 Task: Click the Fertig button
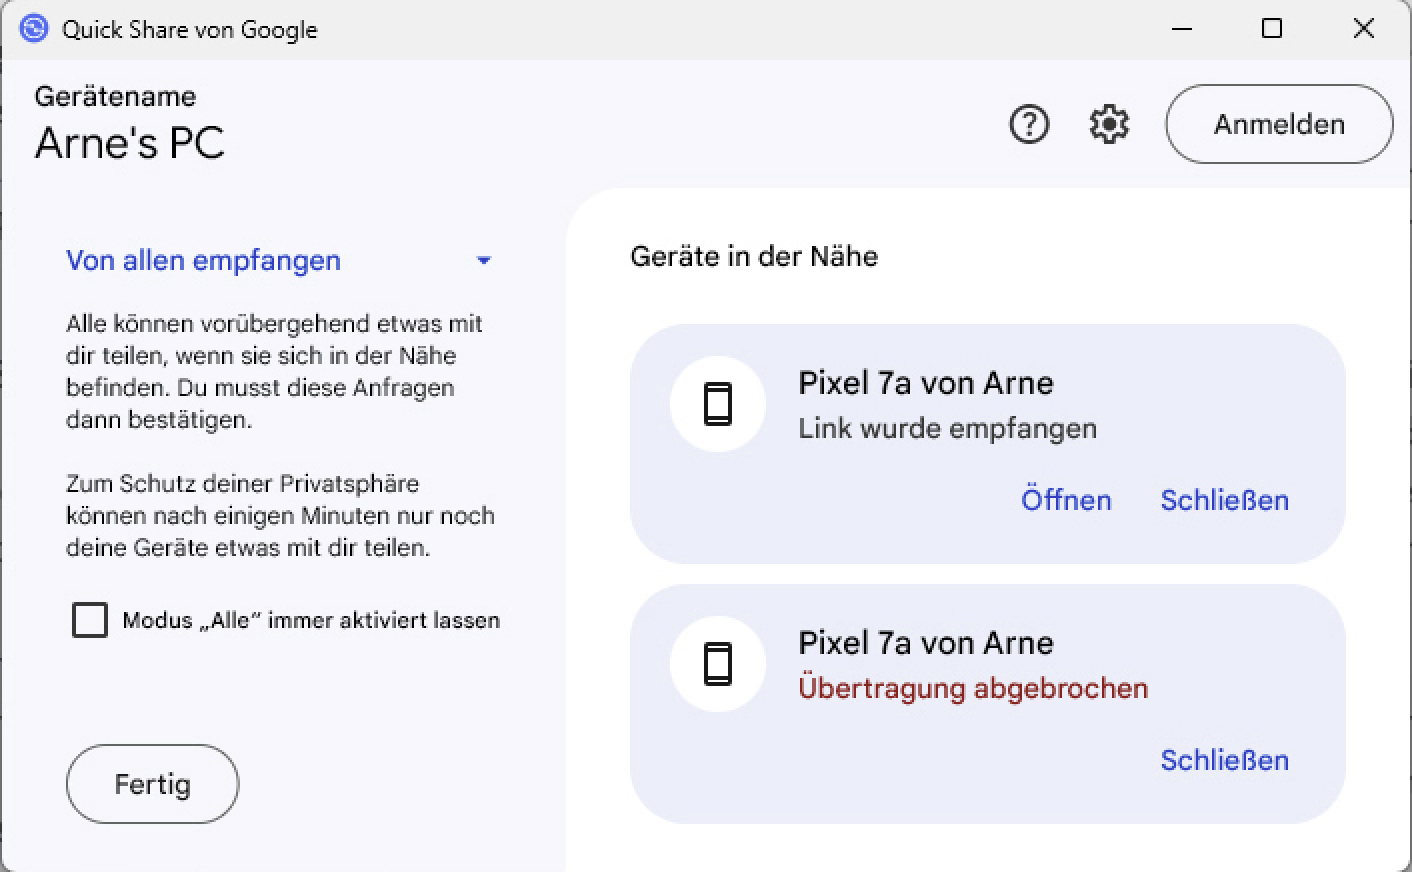[151, 784]
